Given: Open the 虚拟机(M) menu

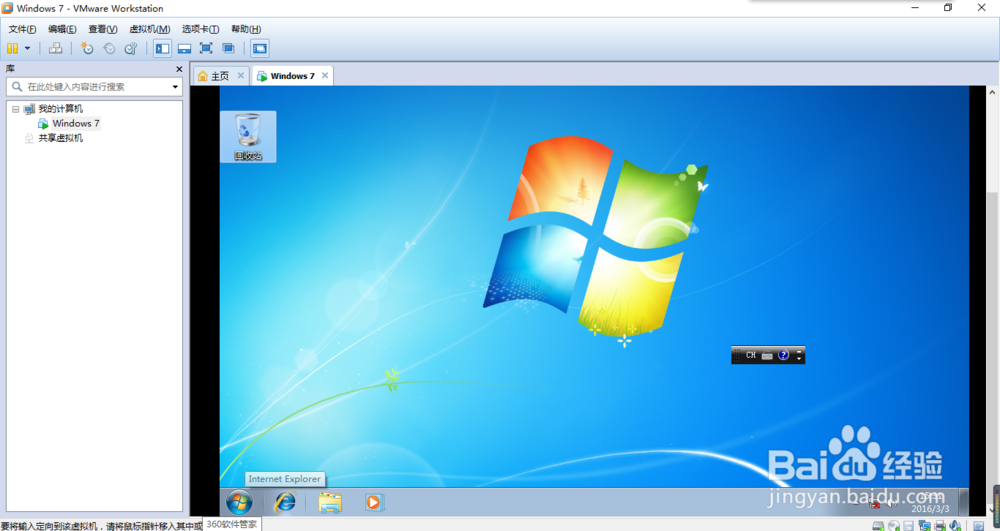Looking at the screenshot, I should coord(150,29).
